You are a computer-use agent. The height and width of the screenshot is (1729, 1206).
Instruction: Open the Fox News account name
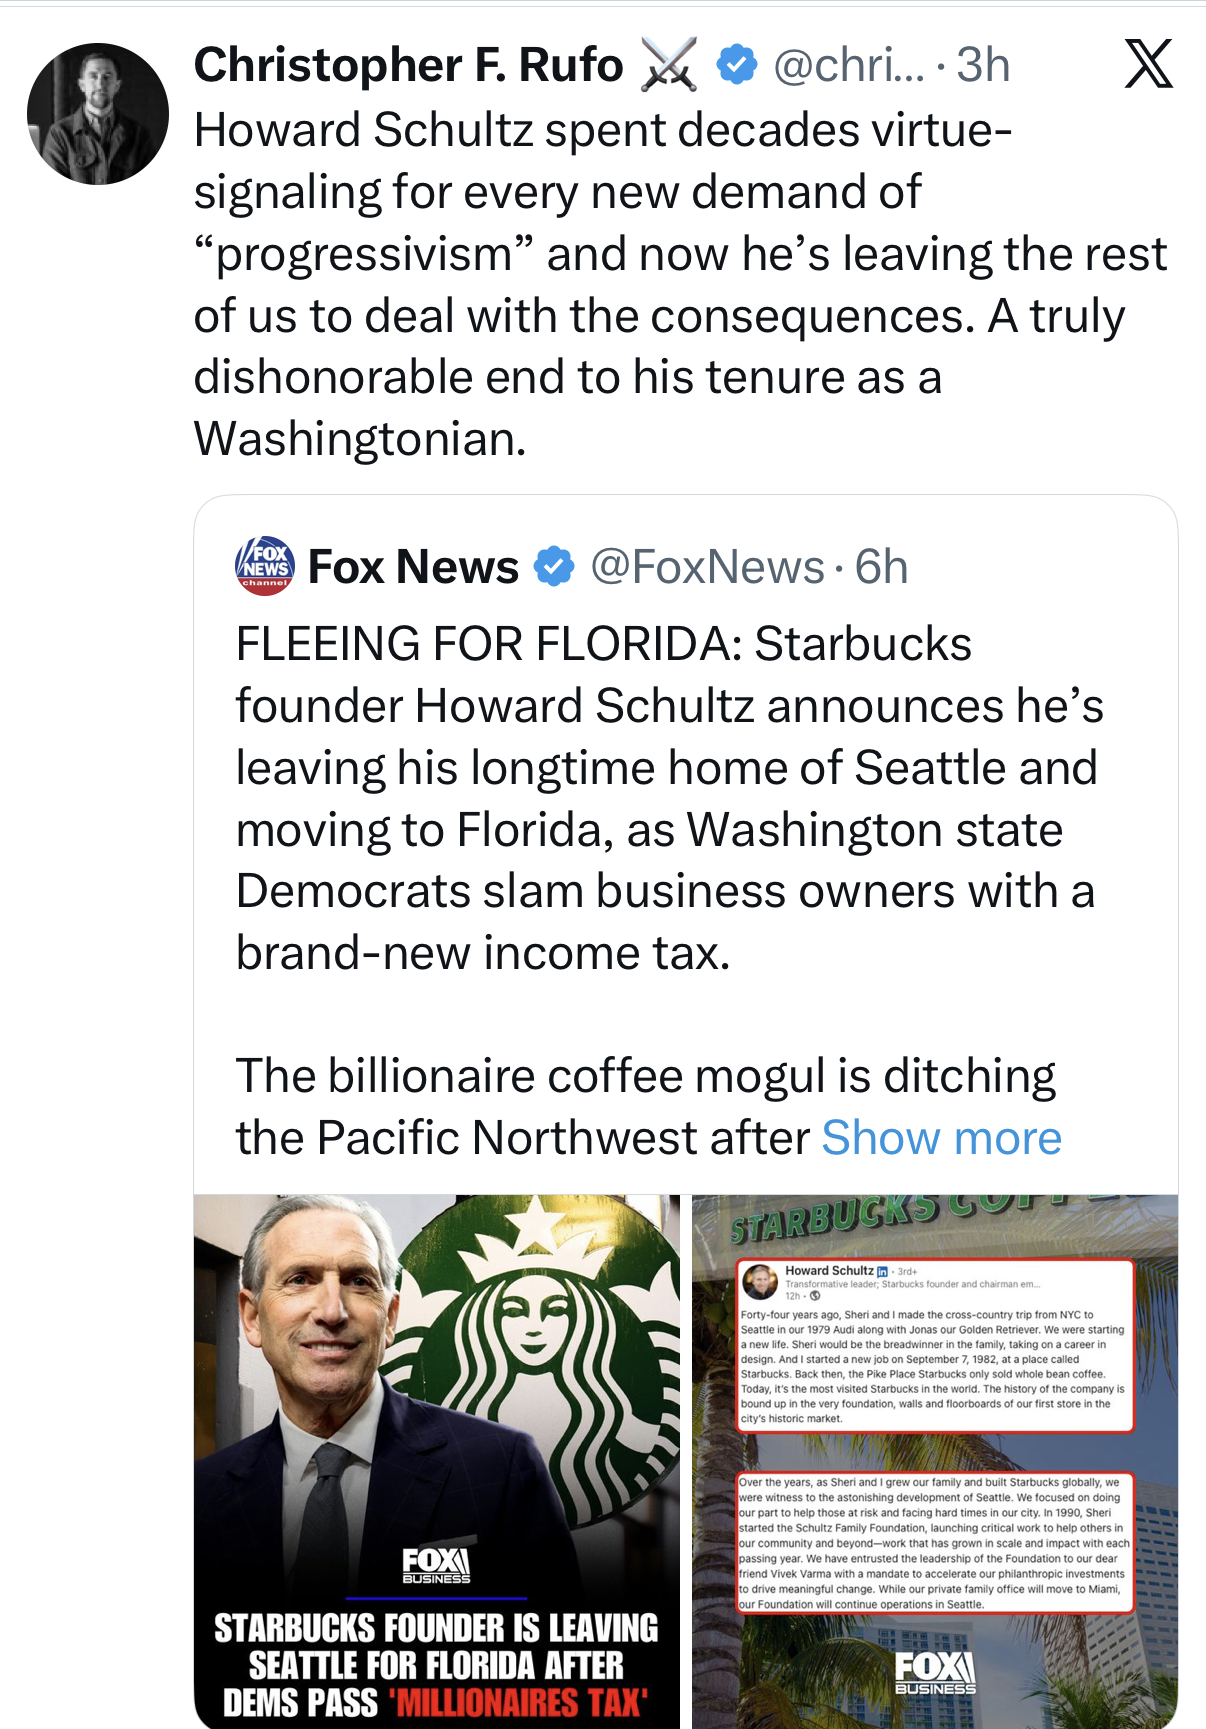(x=413, y=567)
